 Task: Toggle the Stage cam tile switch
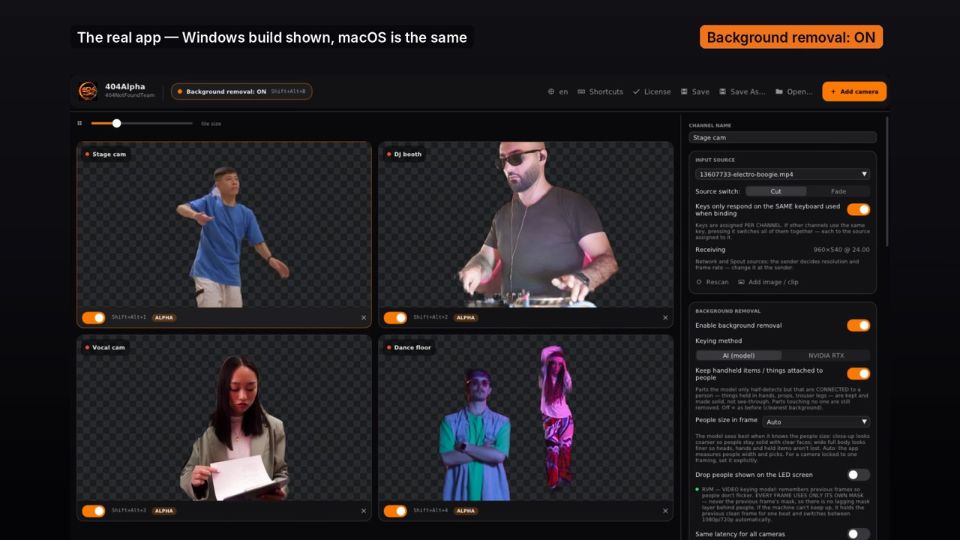[x=94, y=318]
